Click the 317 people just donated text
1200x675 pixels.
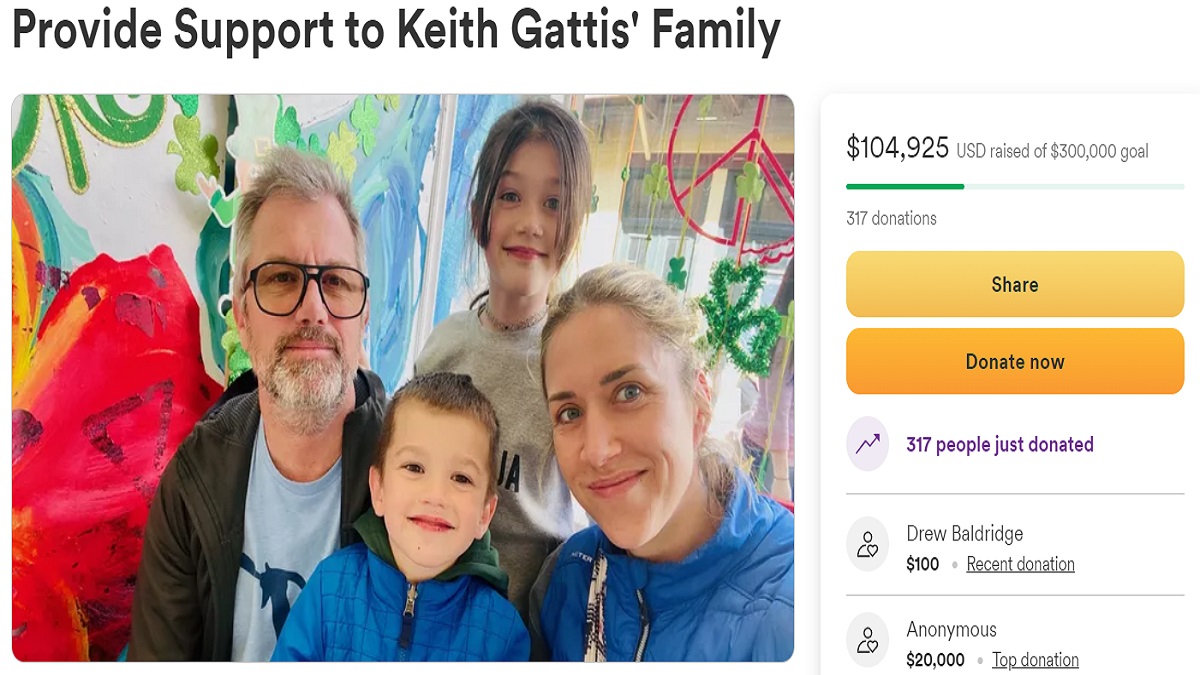point(1000,444)
